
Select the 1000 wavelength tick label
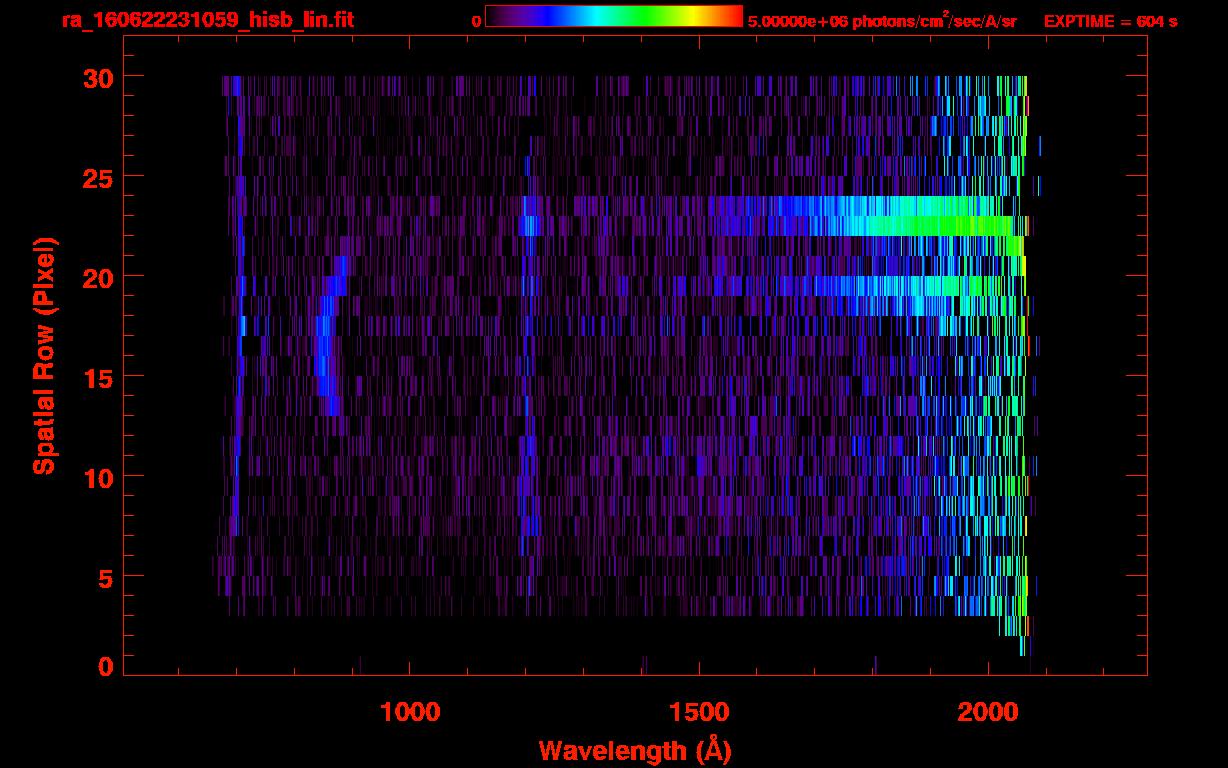(410, 712)
